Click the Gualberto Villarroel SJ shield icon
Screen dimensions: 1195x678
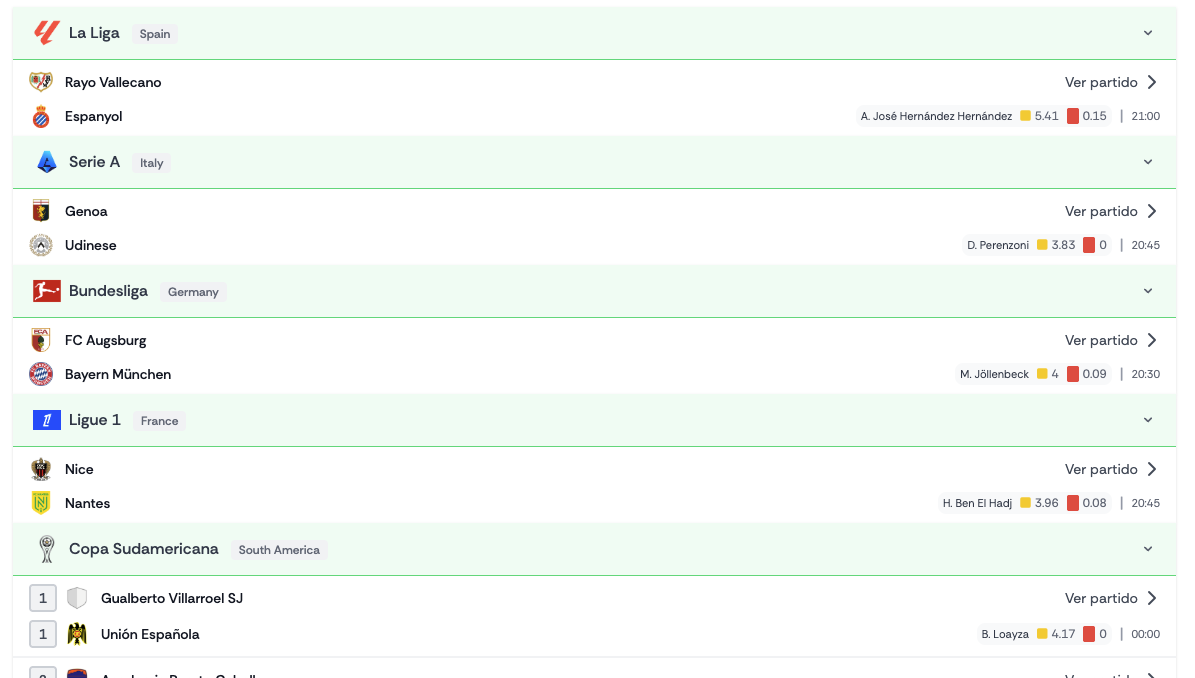(x=77, y=598)
